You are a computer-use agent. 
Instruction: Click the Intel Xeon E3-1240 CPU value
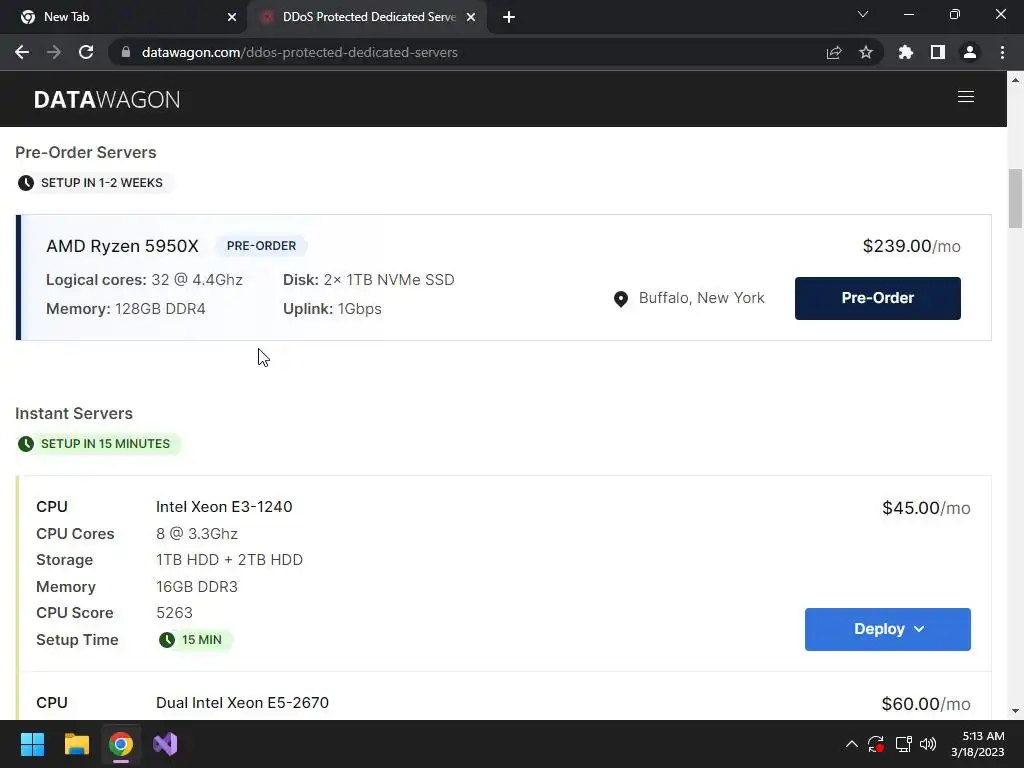(224, 507)
